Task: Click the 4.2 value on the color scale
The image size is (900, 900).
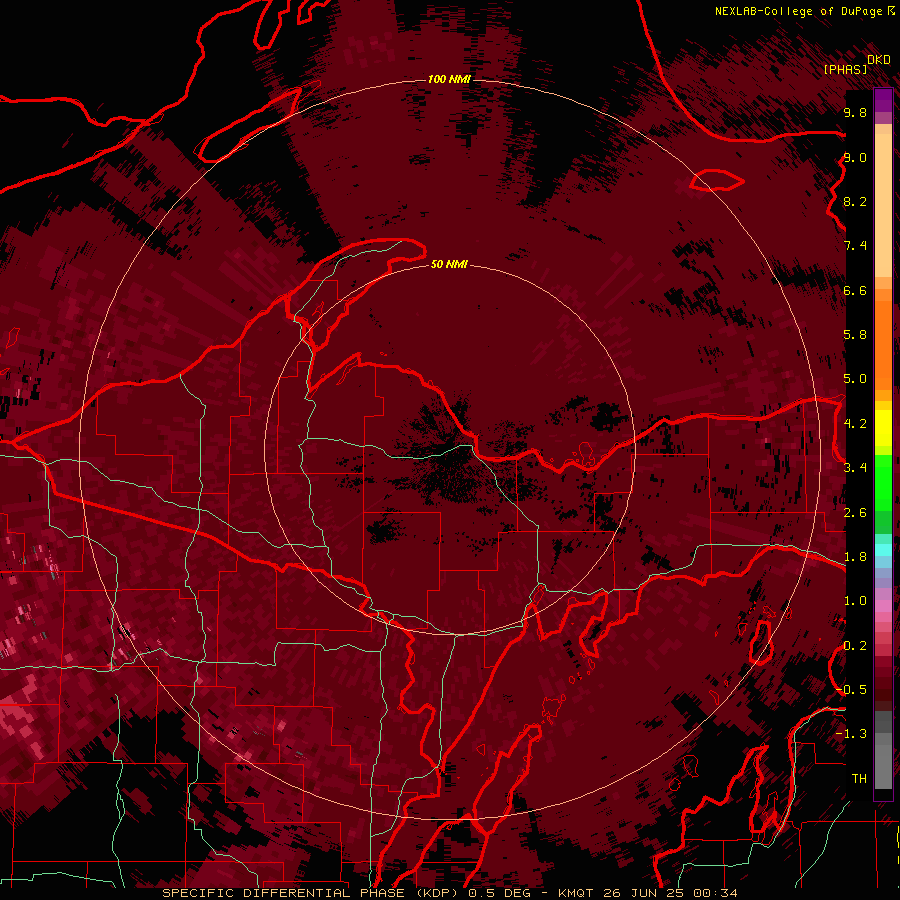Action: tap(855, 424)
